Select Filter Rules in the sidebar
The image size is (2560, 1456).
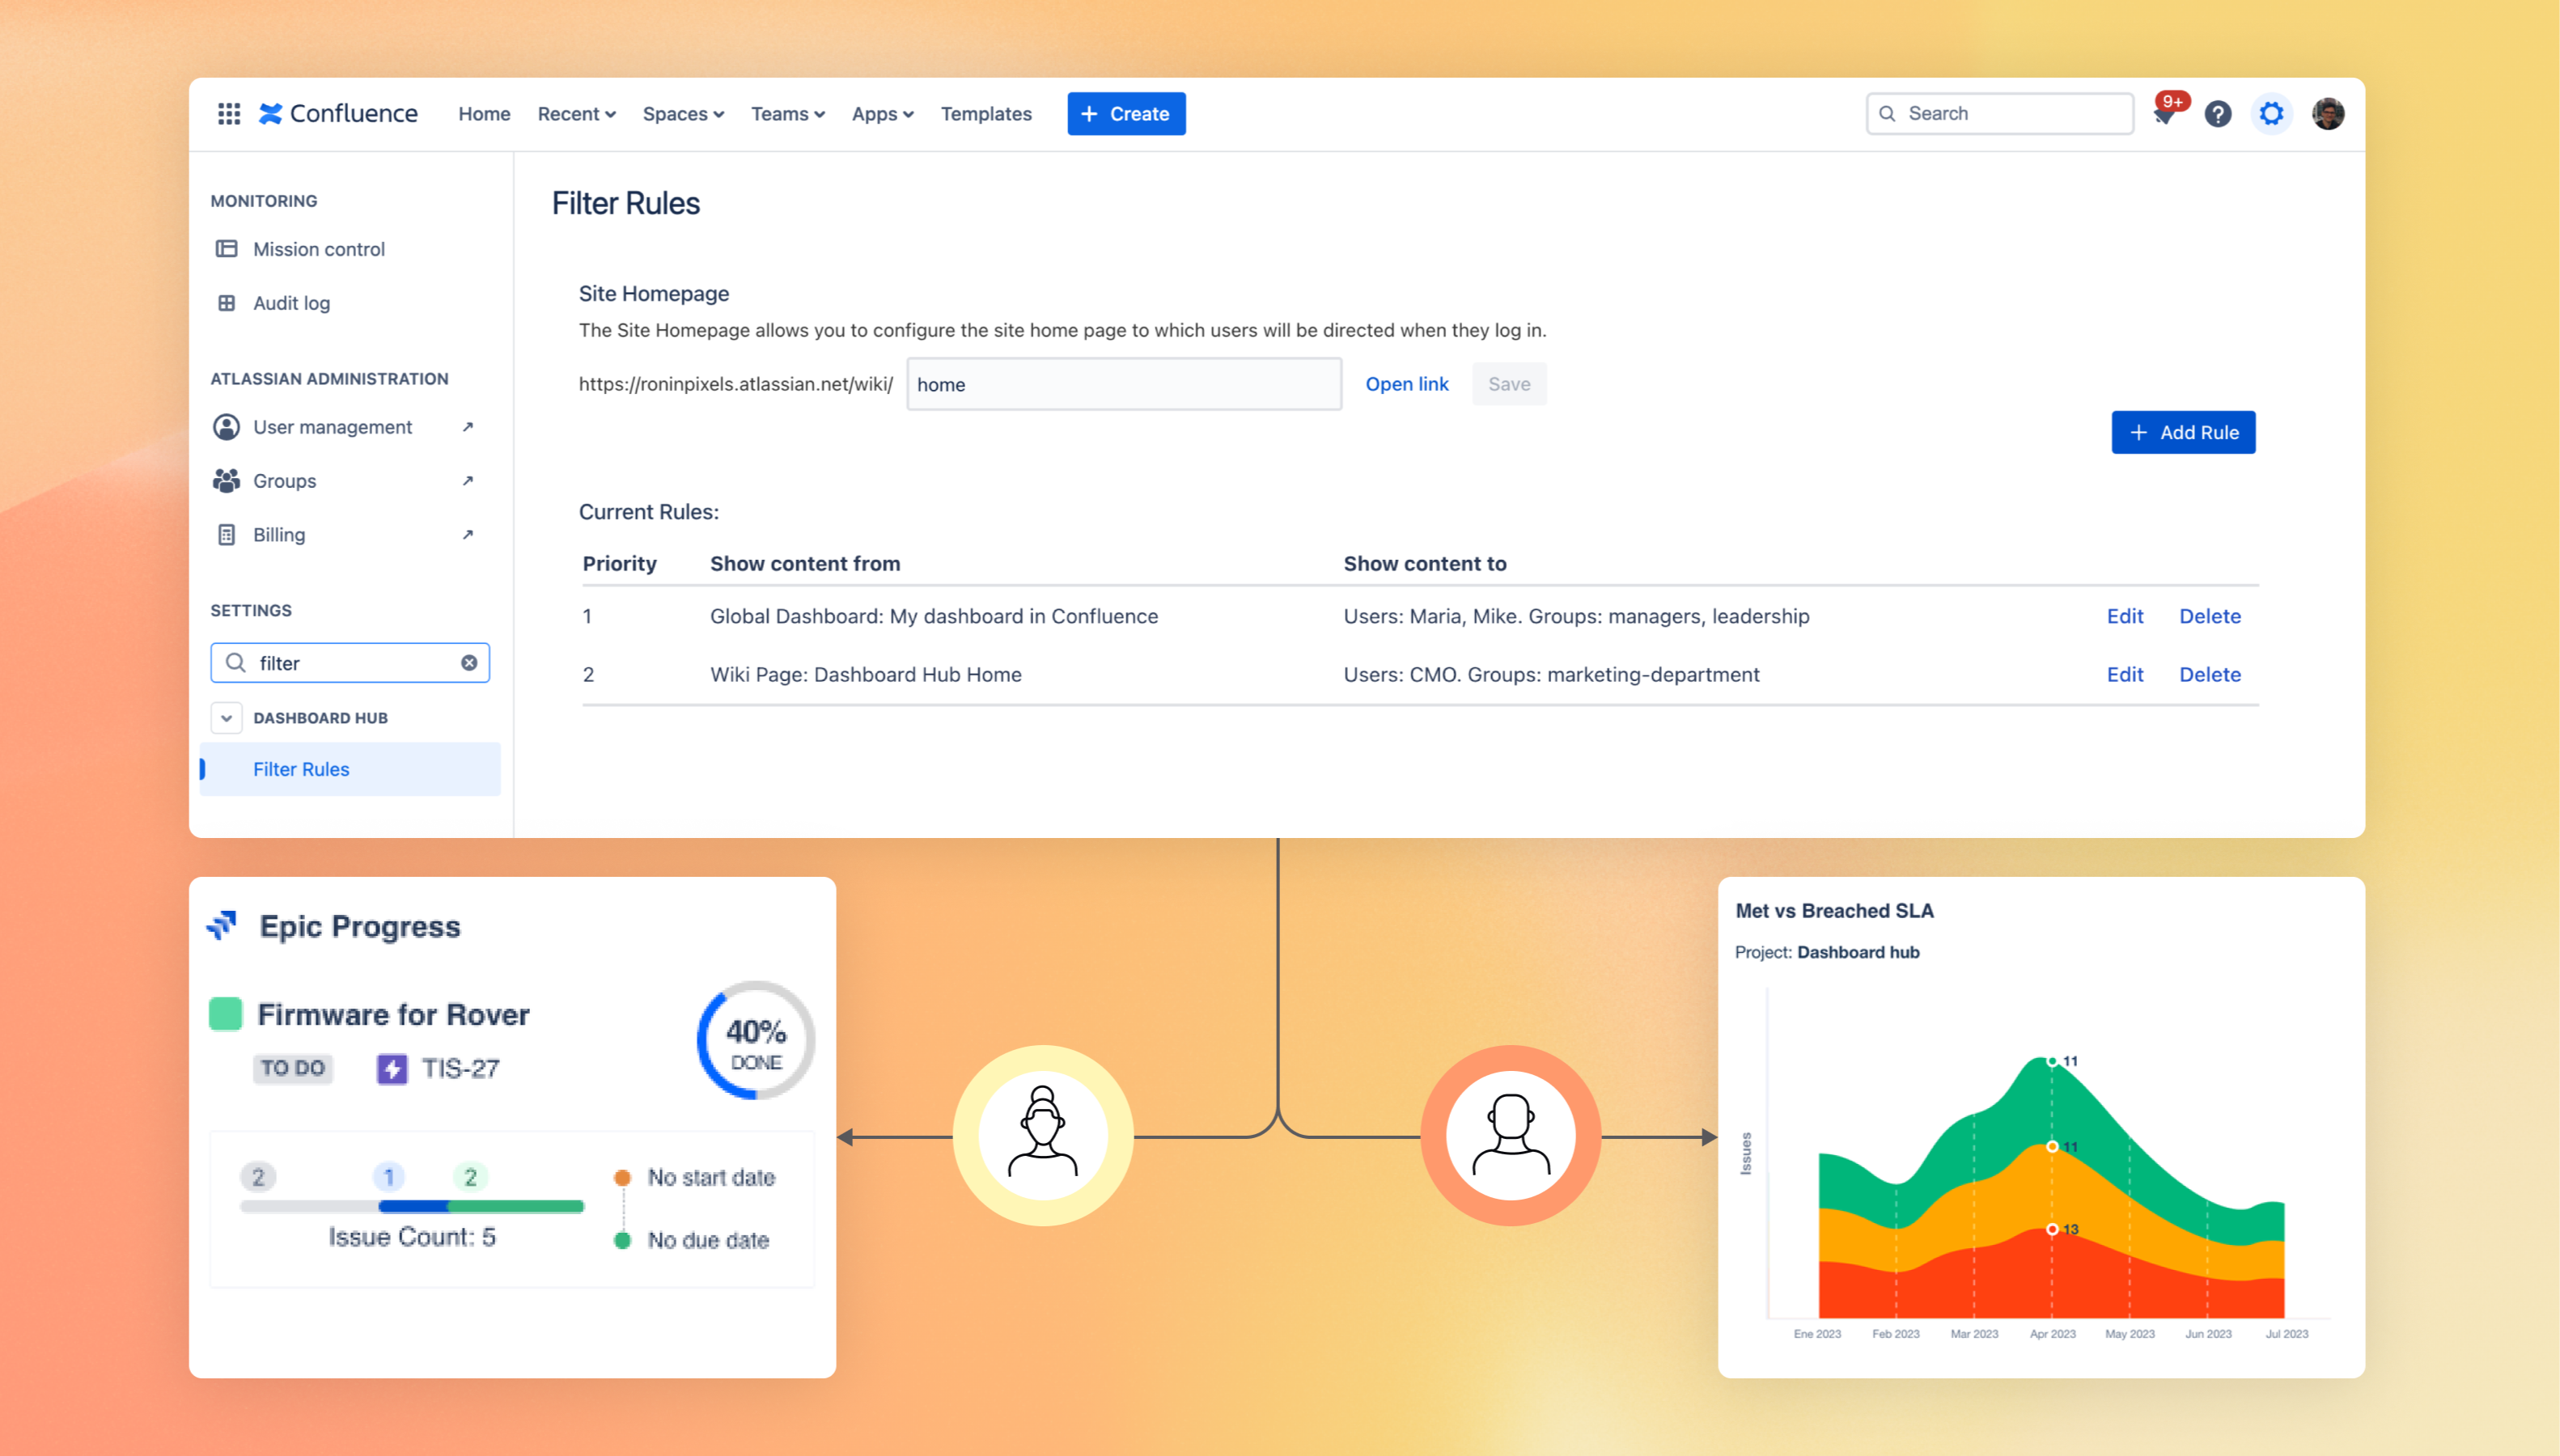point(301,769)
